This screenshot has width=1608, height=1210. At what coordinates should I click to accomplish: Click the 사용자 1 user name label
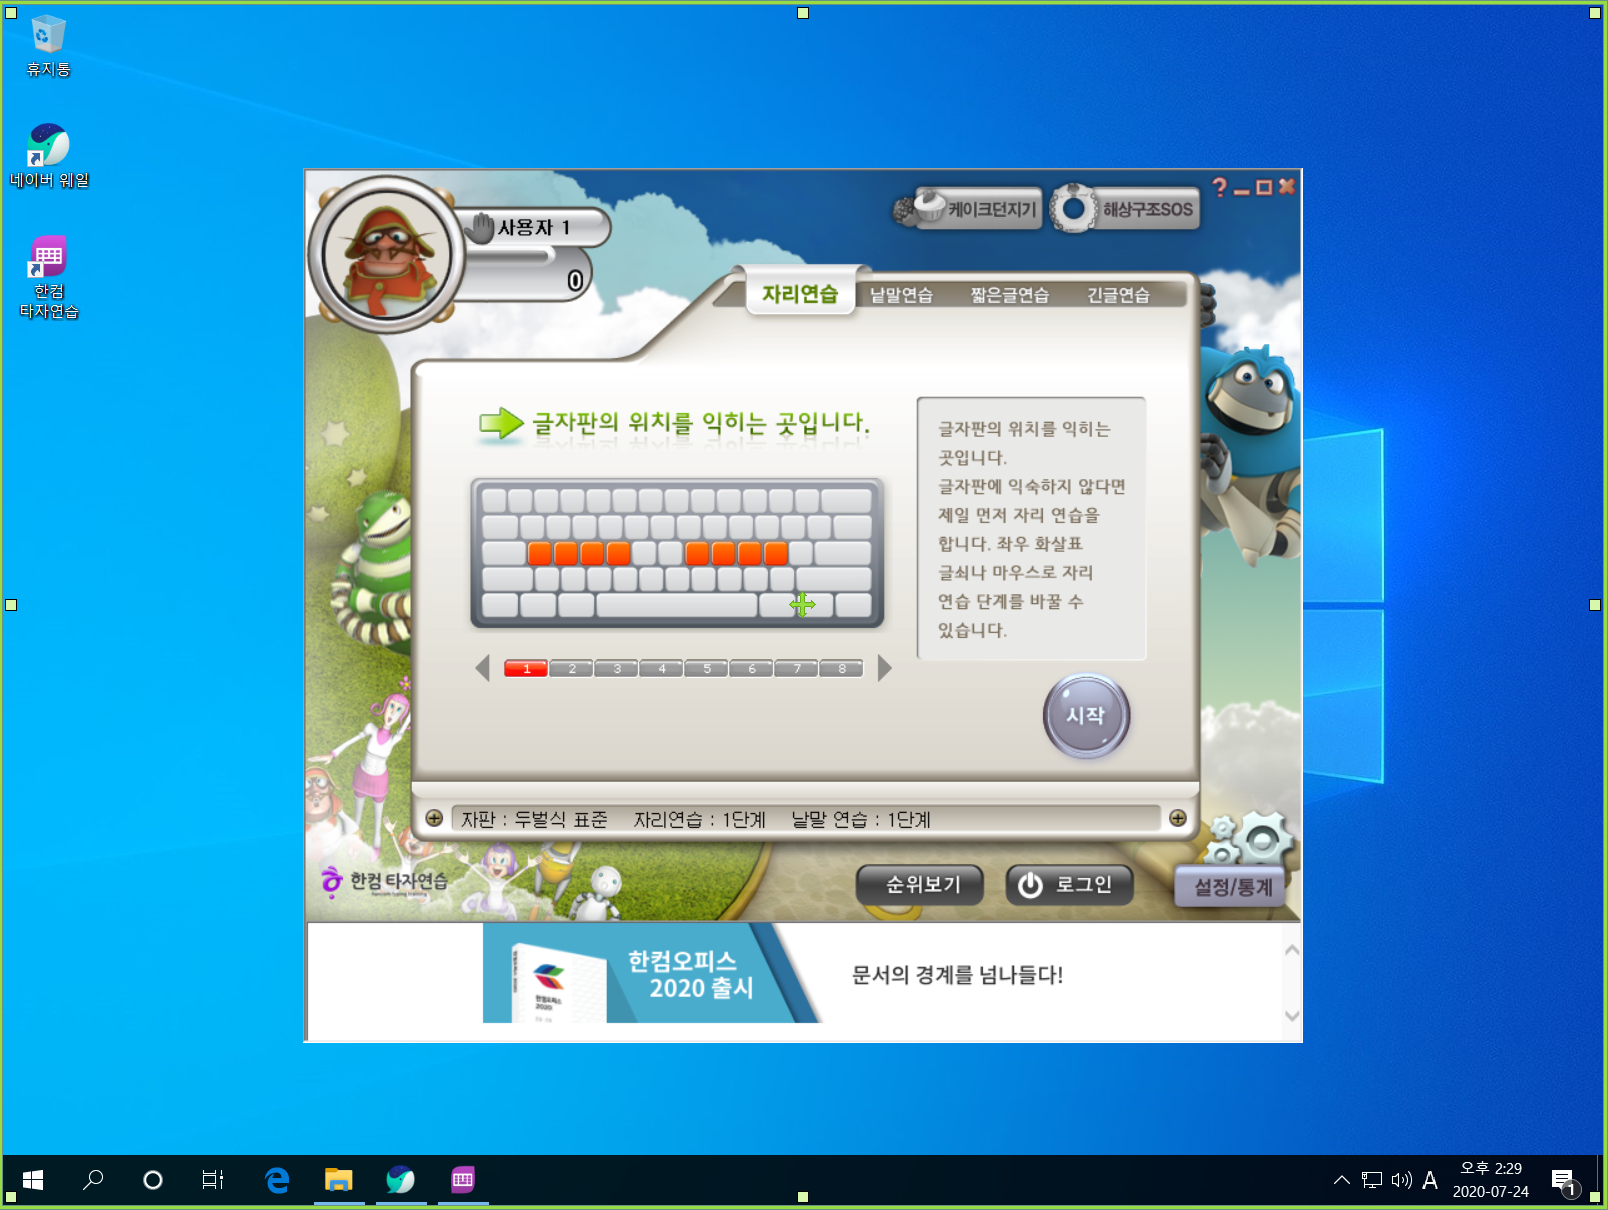point(534,228)
